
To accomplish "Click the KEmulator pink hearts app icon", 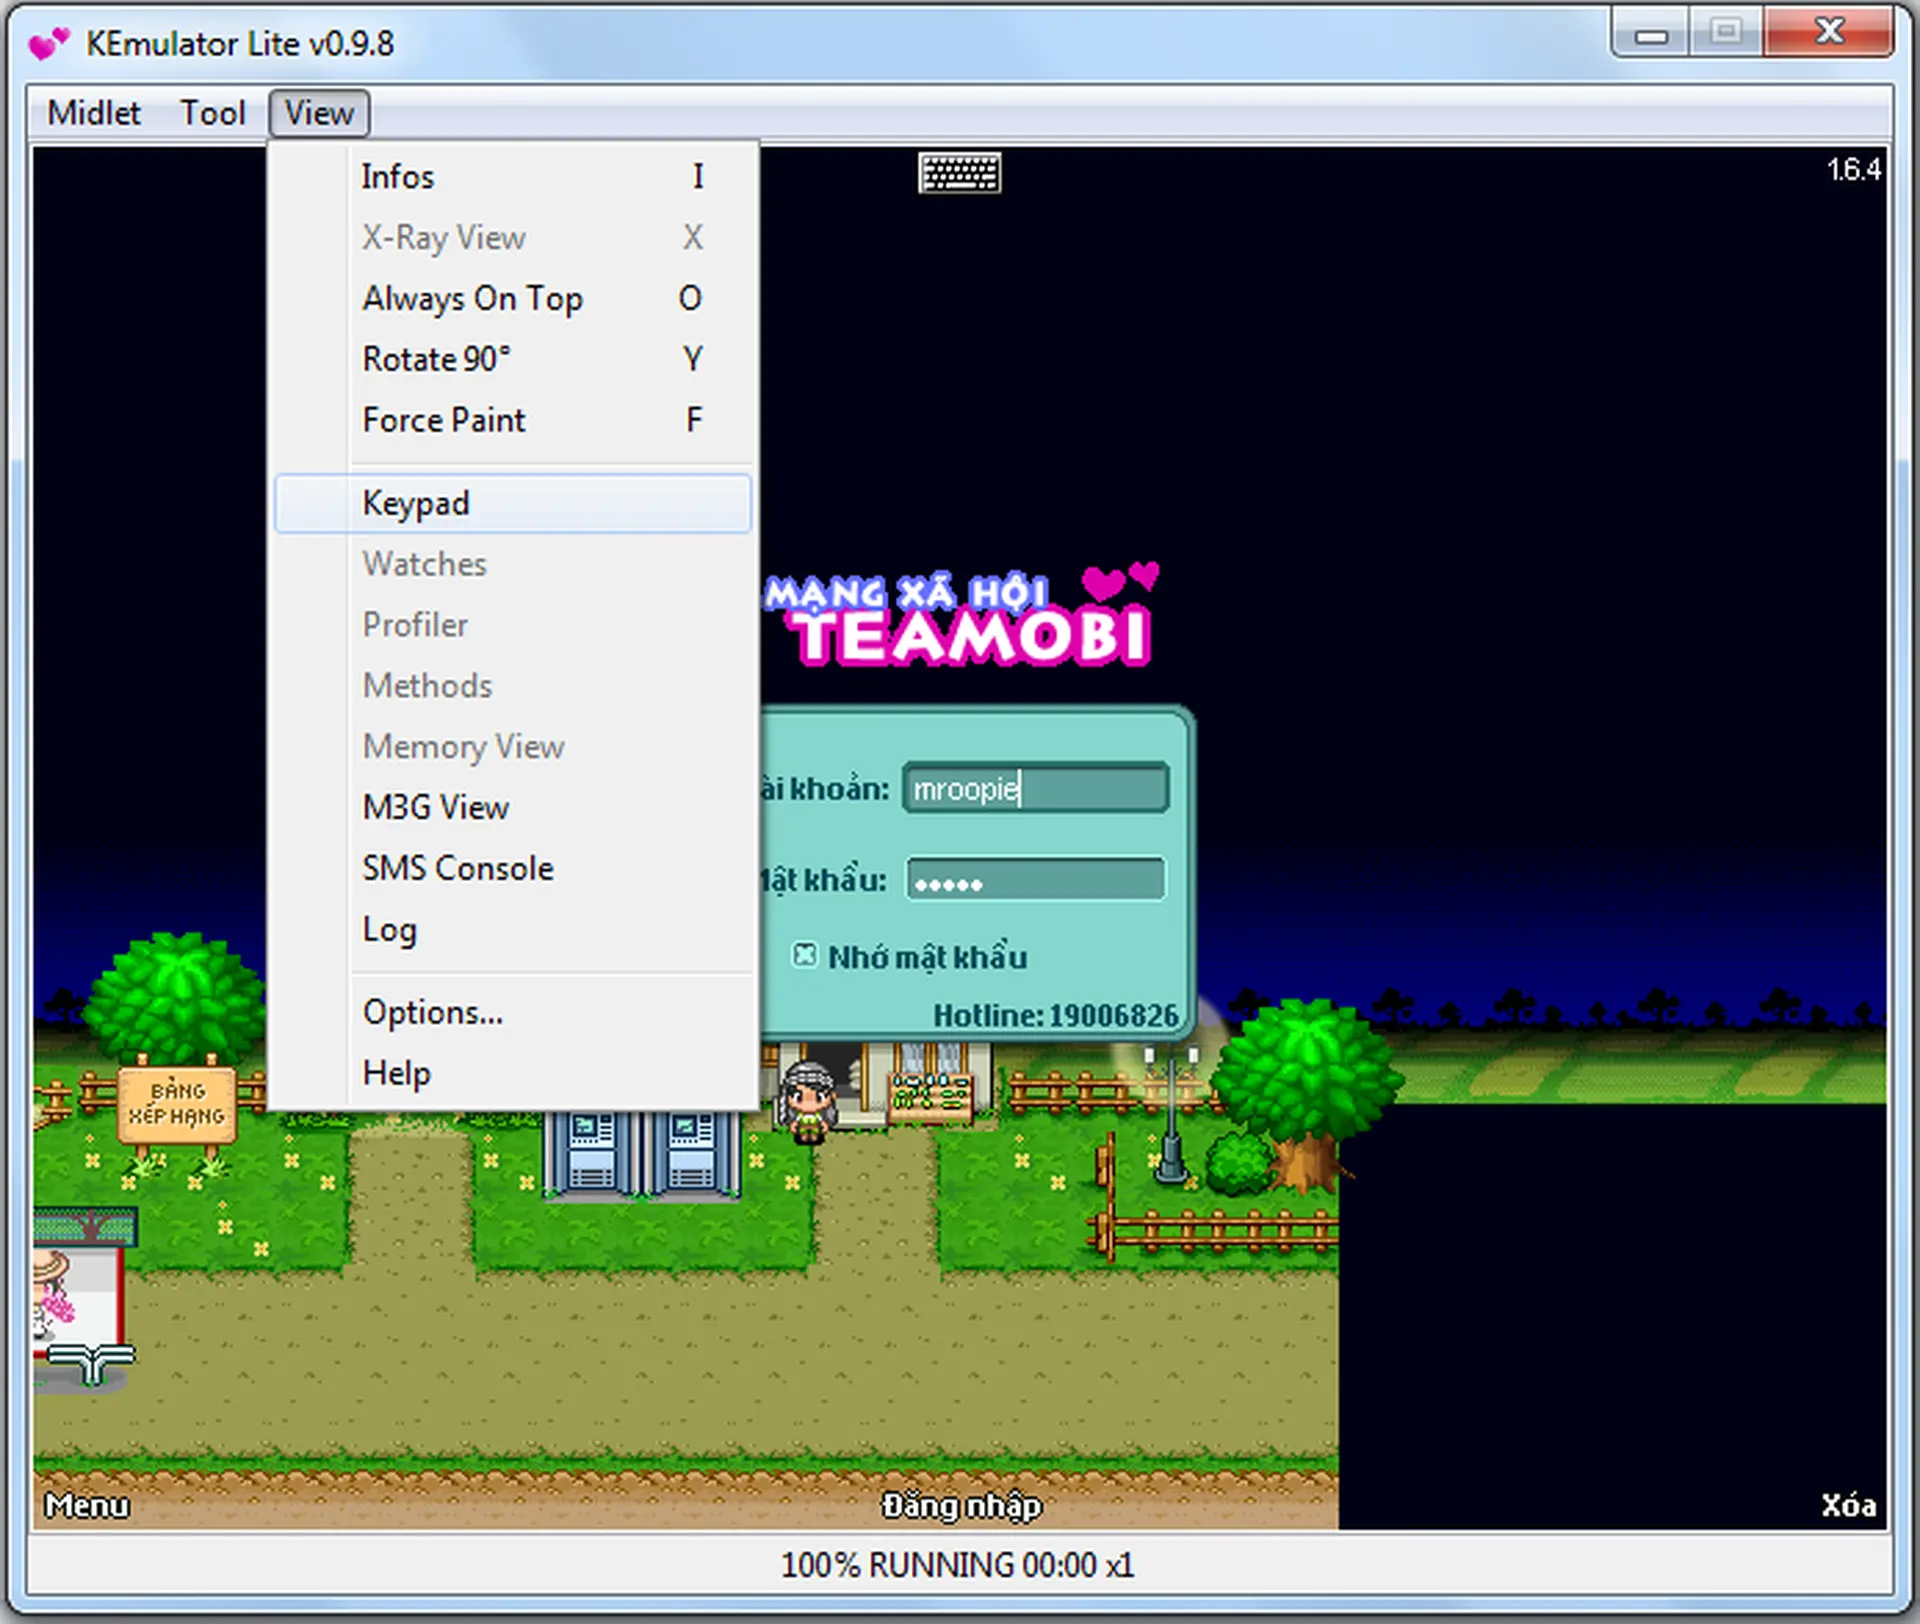I will (49, 43).
